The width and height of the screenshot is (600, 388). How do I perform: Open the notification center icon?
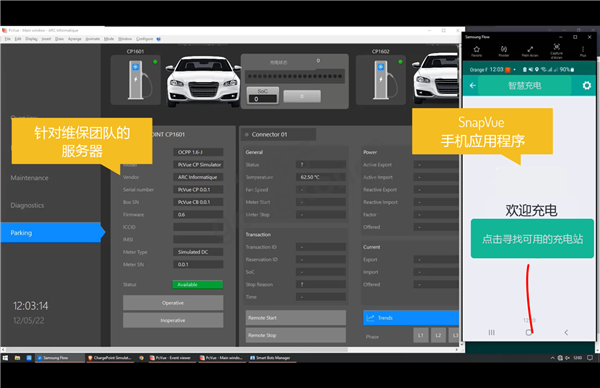click(x=590, y=358)
